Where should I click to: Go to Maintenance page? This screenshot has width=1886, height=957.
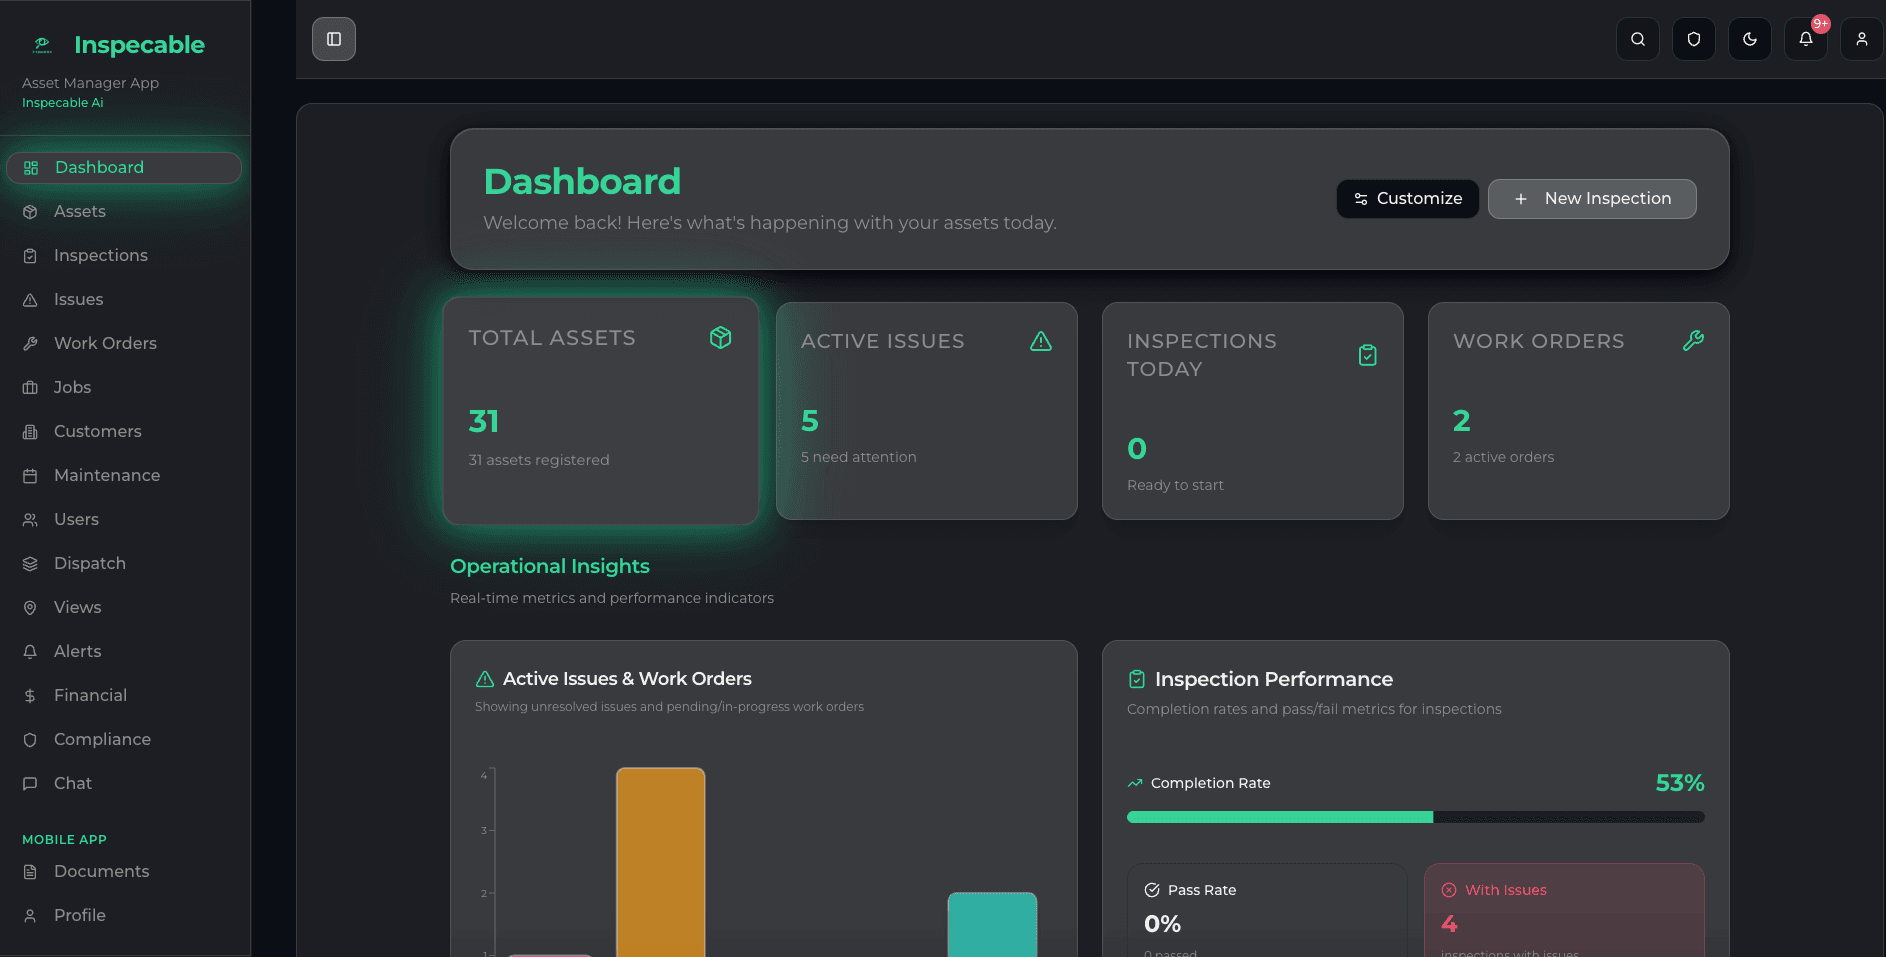pyautogui.click(x=124, y=476)
